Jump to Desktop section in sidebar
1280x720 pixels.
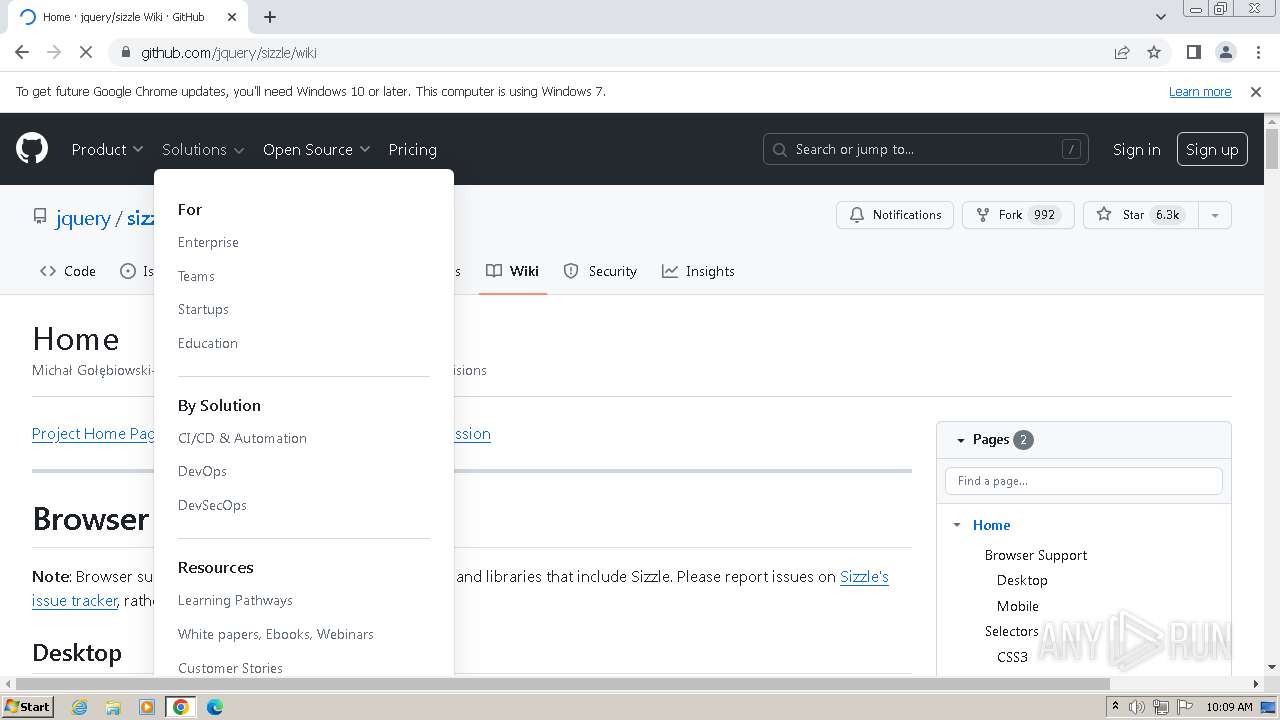(x=1022, y=580)
